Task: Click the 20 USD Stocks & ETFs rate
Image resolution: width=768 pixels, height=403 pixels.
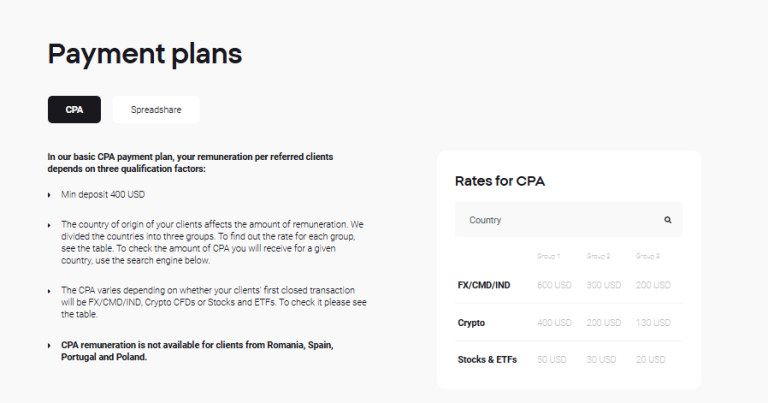Action: point(650,359)
